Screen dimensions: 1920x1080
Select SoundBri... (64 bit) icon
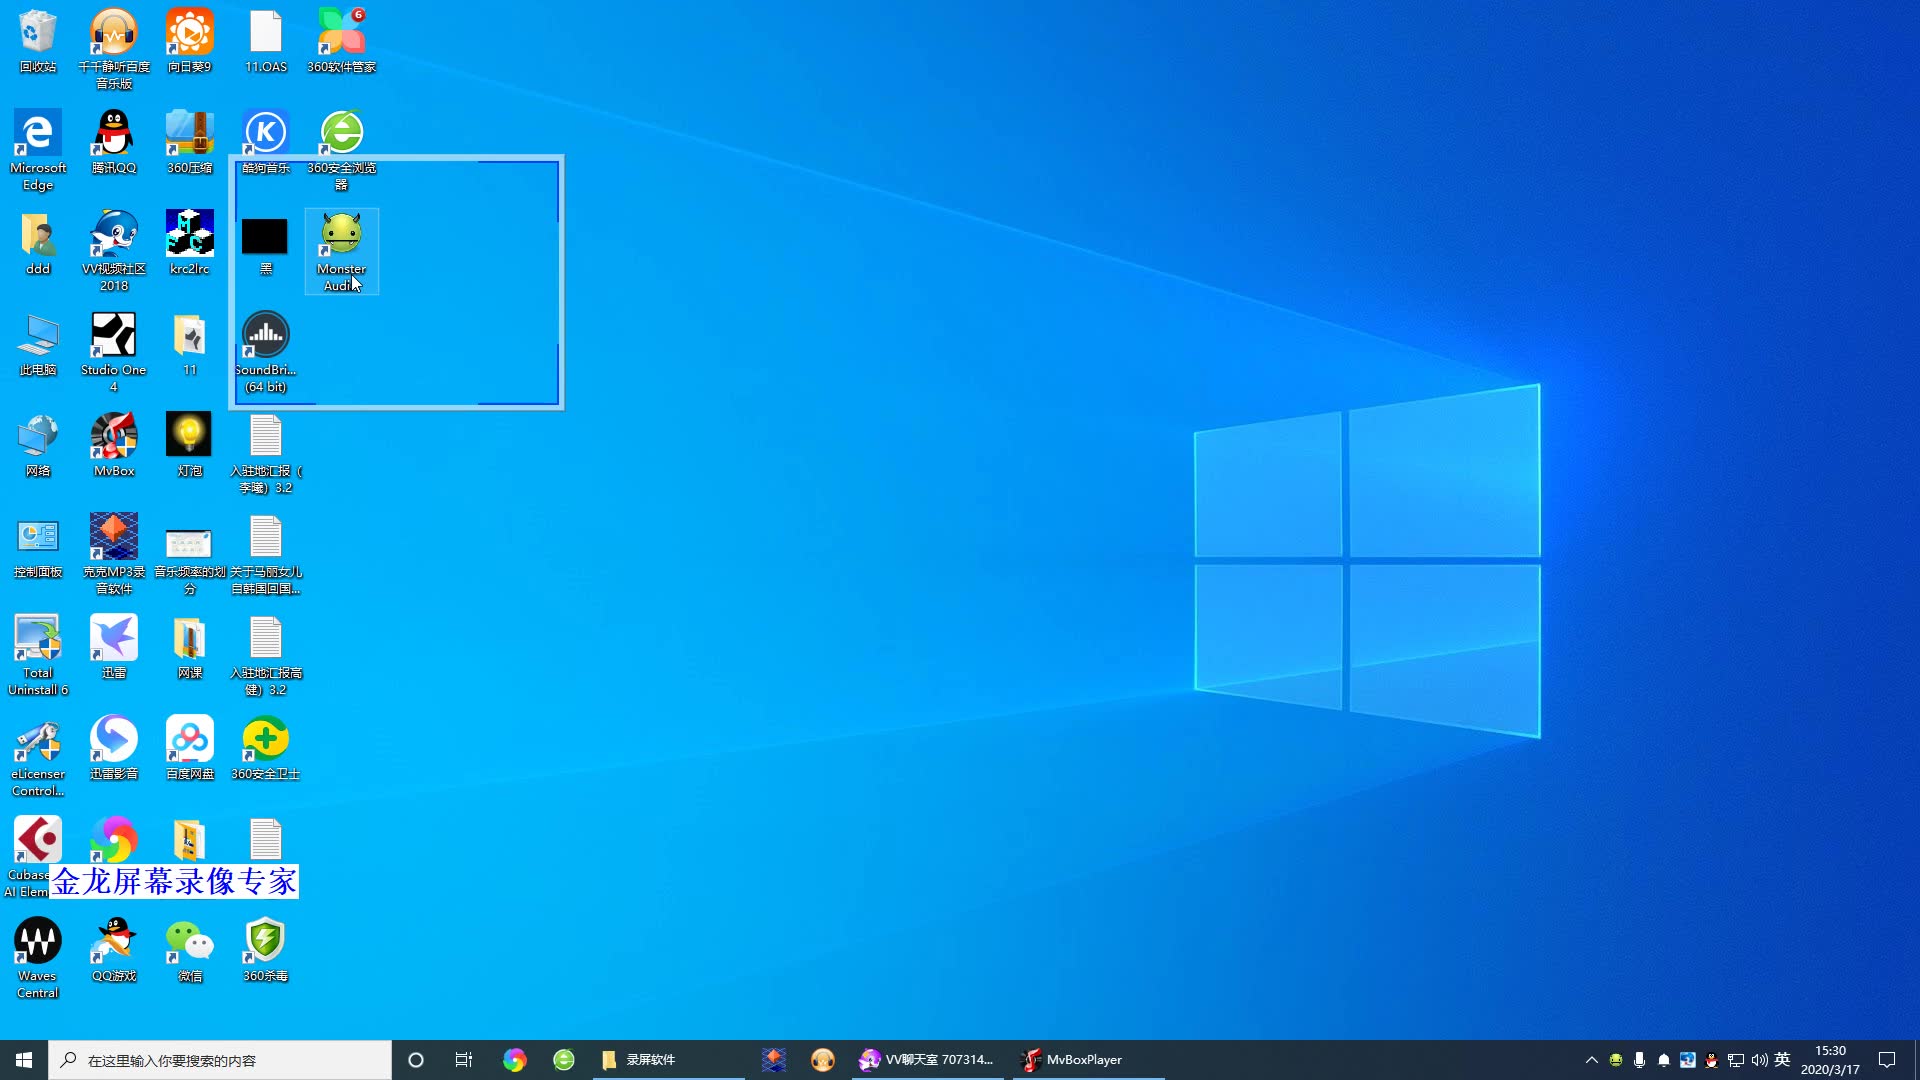click(x=266, y=352)
